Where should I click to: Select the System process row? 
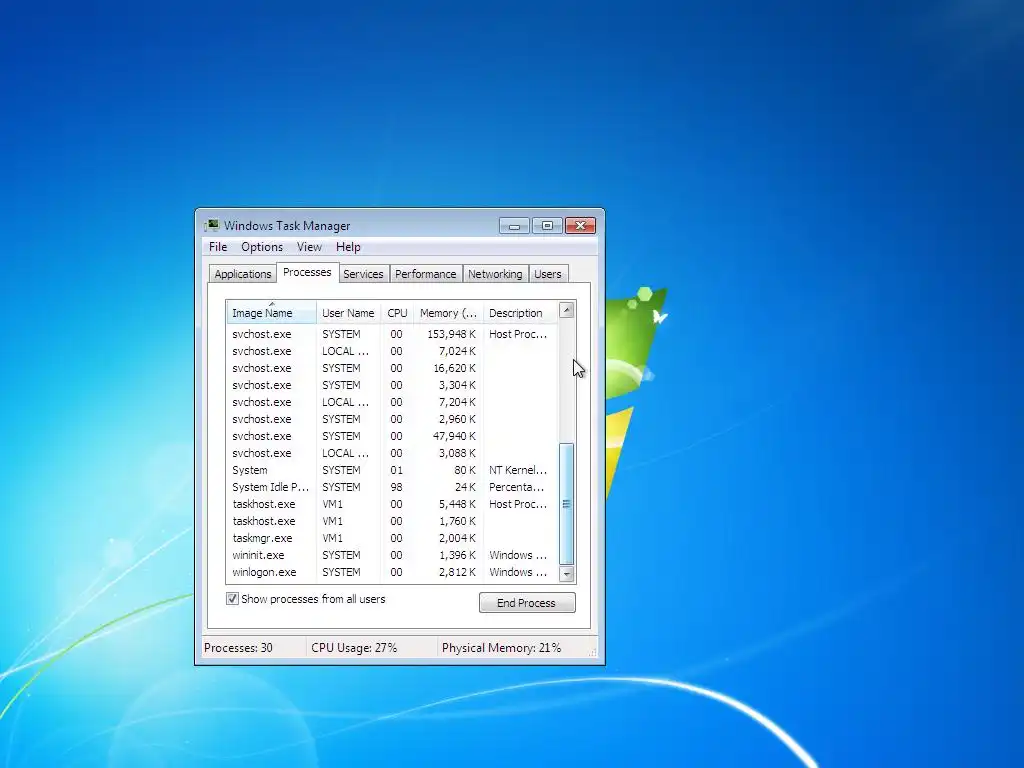coord(392,470)
